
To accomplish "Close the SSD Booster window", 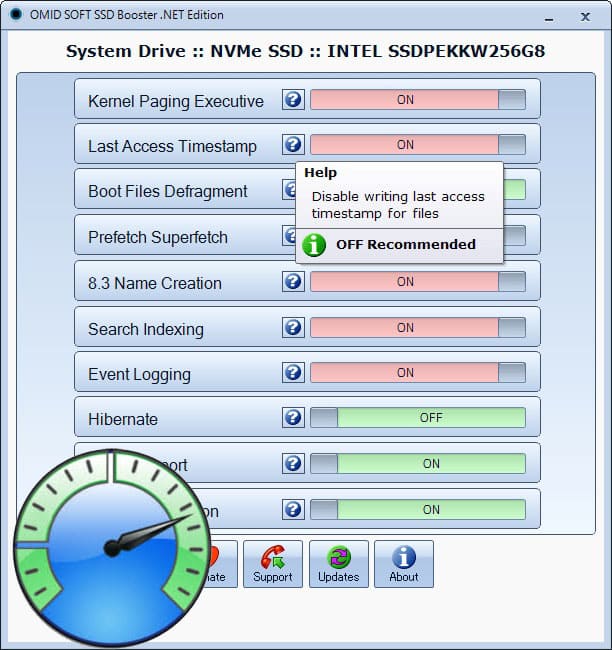I will pyautogui.click(x=585, y=17).
